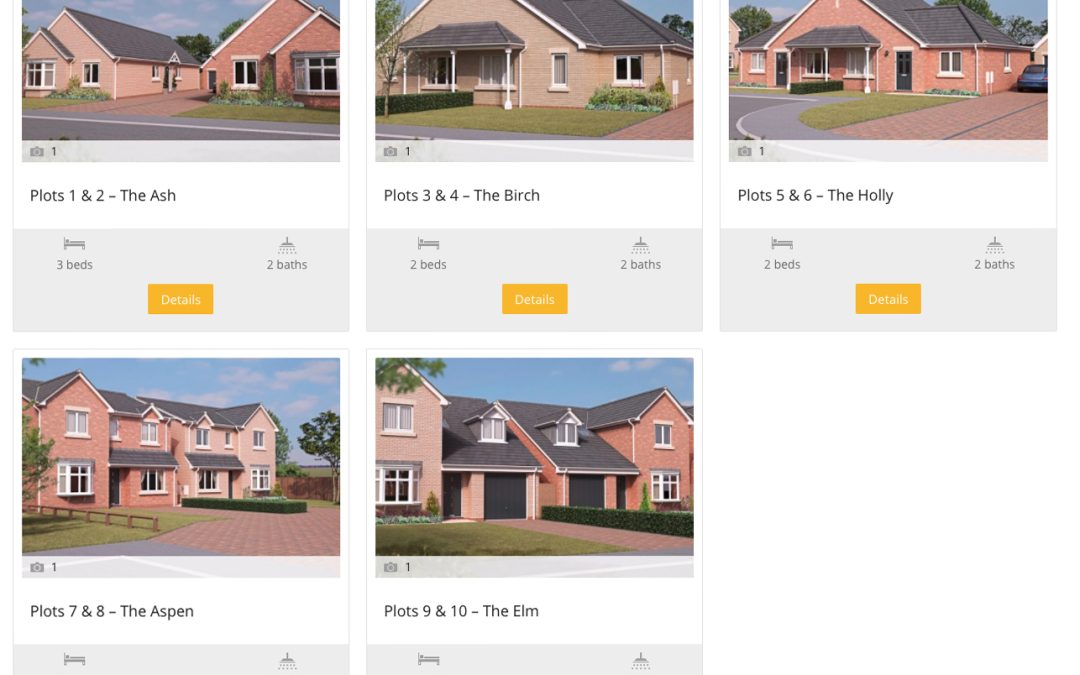Click bed icon under The Ash listing
The image size is (1080, 675).
(74, 244)
